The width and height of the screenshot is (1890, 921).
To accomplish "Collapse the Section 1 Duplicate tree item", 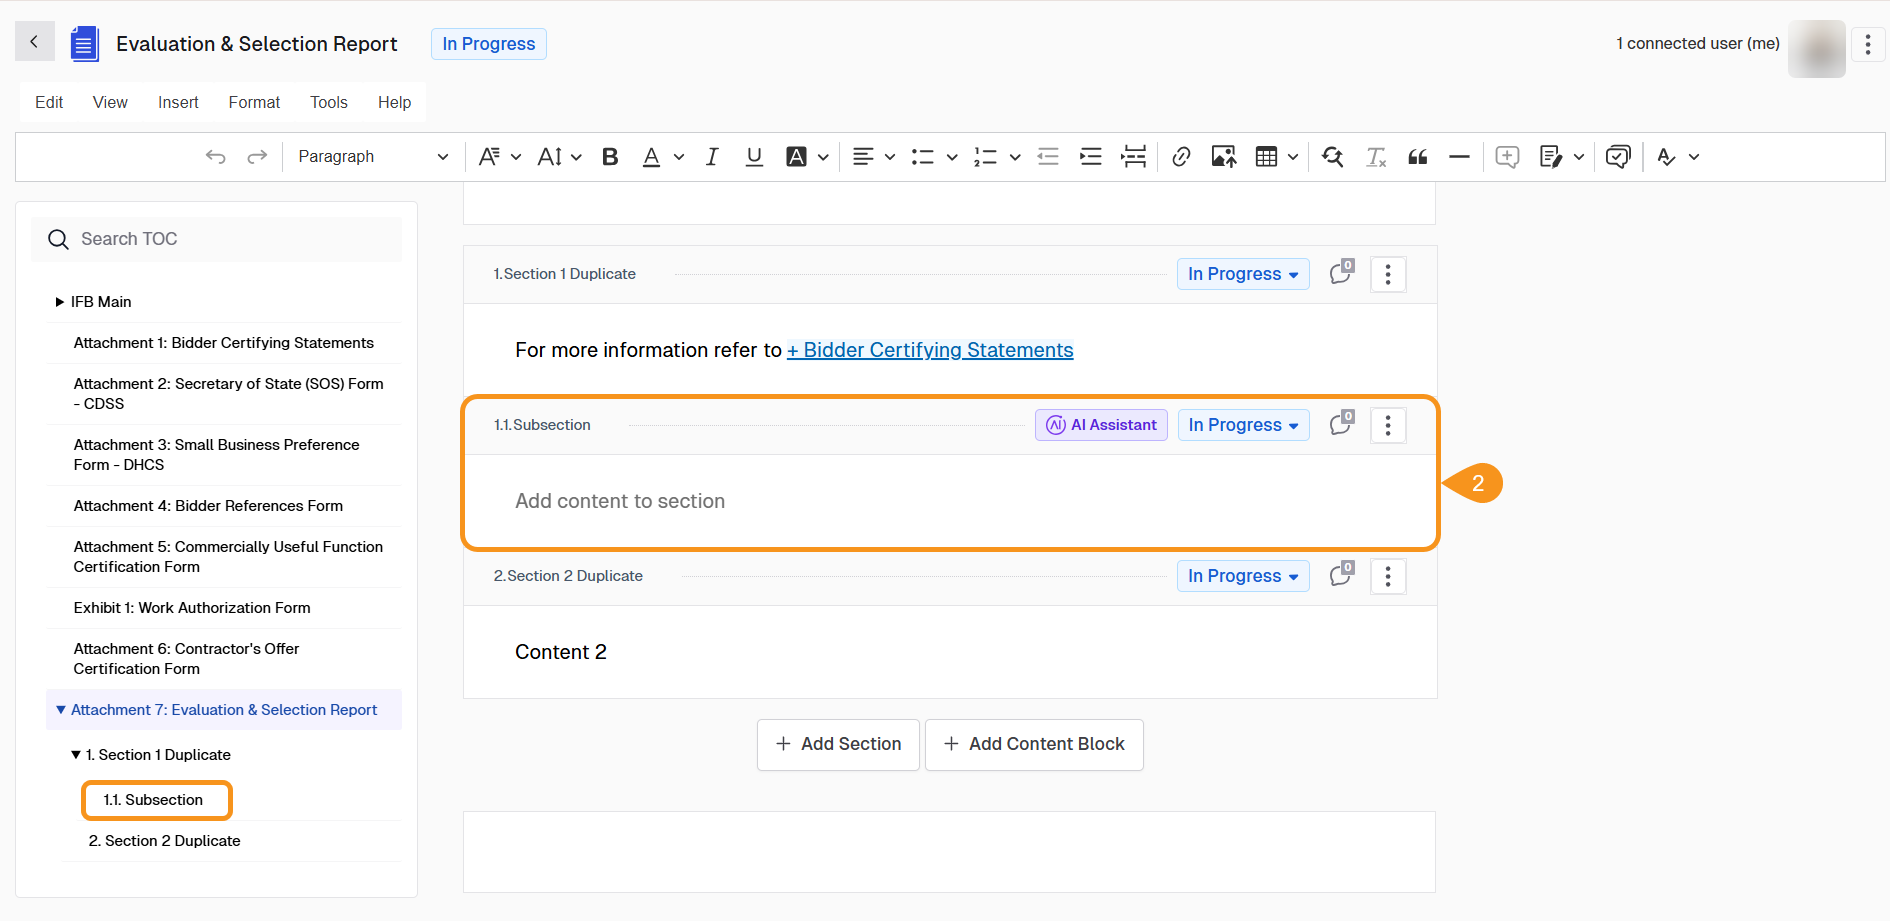I will tap(74, 754).
